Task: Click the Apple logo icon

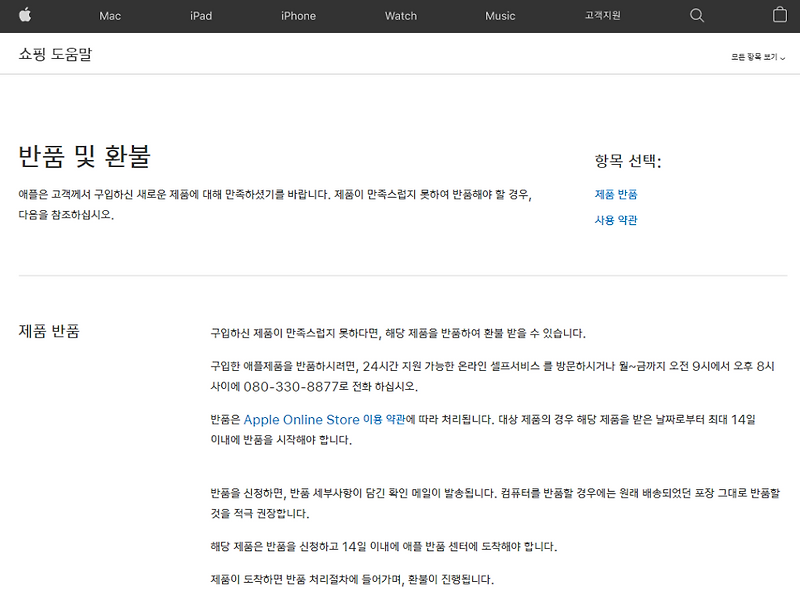Action: [x=25, y=15]
